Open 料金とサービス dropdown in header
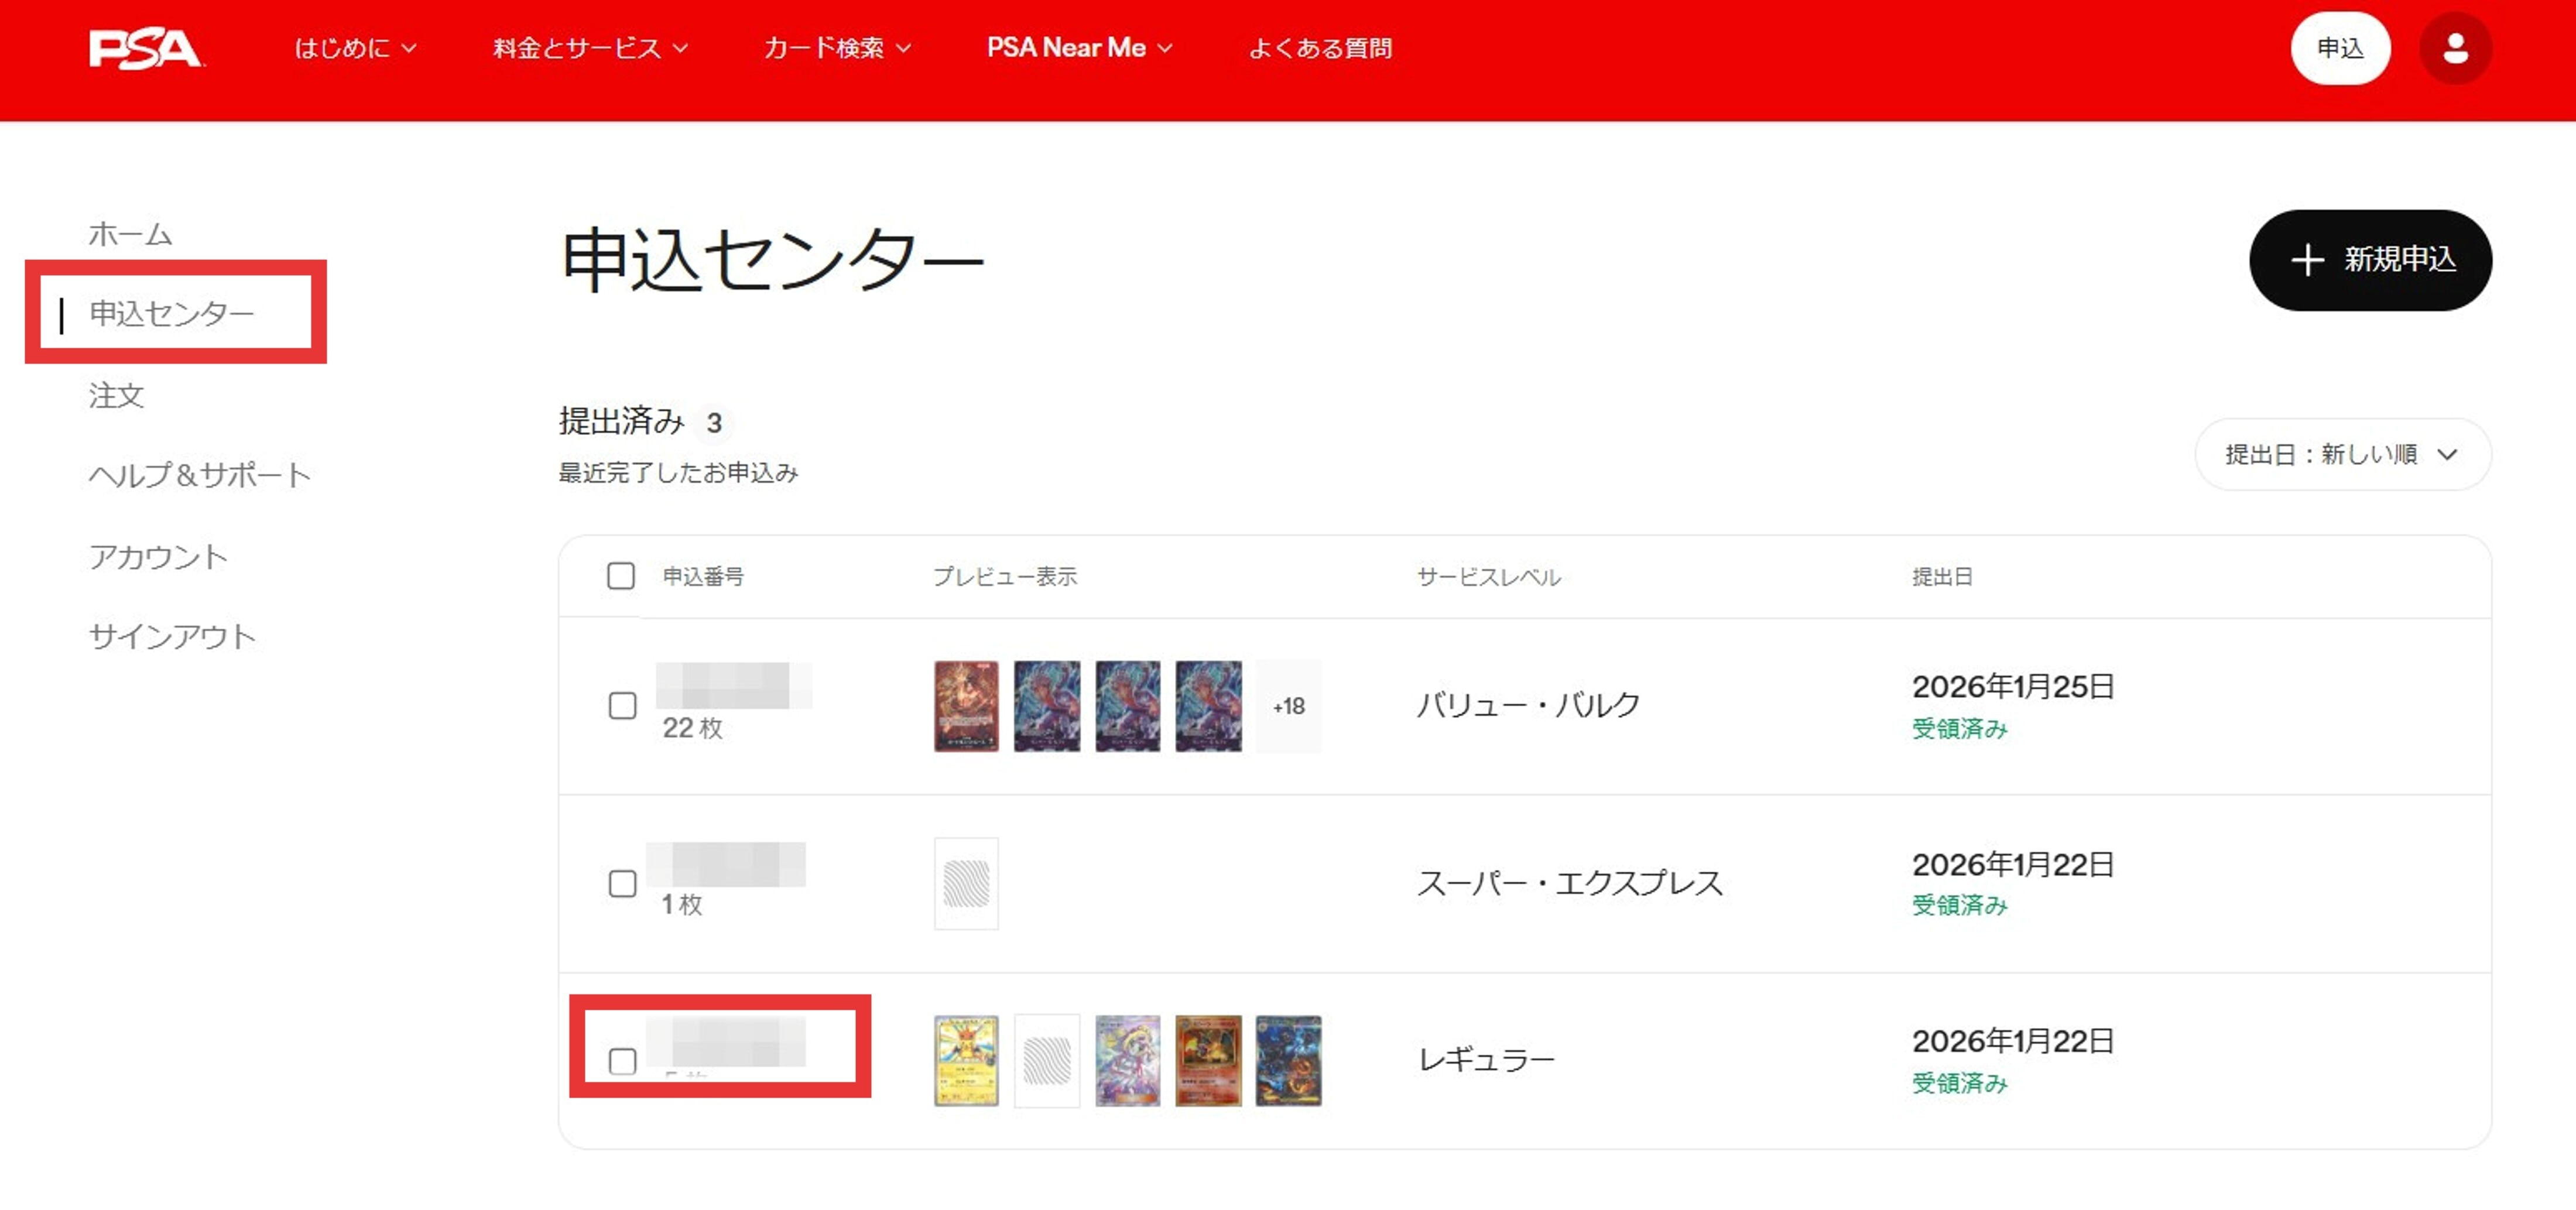The height and width of the screenshot is (1210, 2576). click(590, 48)
